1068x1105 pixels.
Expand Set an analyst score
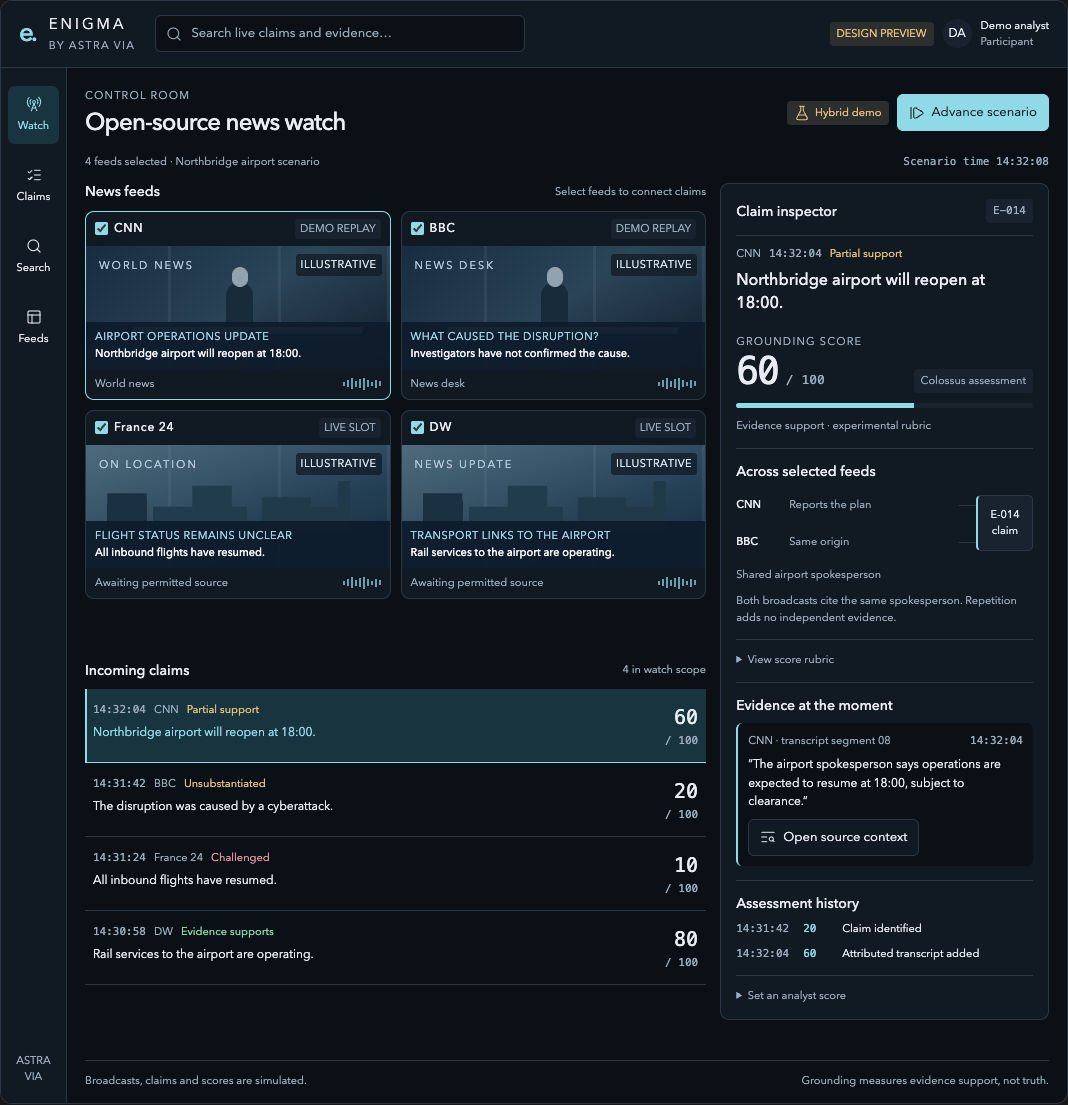click(791, 996)
